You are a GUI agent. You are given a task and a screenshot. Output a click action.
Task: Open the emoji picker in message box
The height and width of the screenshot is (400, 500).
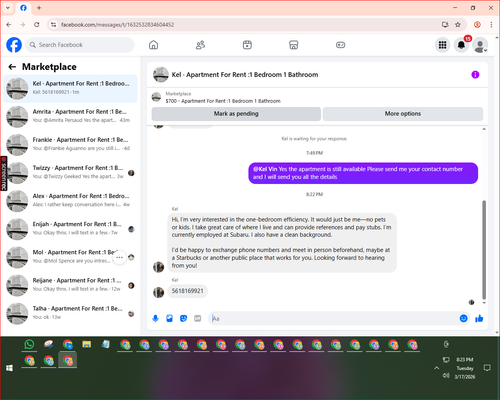(463, 318)
